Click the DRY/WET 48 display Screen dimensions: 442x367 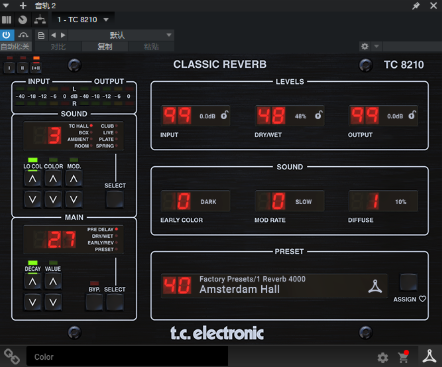pos(290,116)
